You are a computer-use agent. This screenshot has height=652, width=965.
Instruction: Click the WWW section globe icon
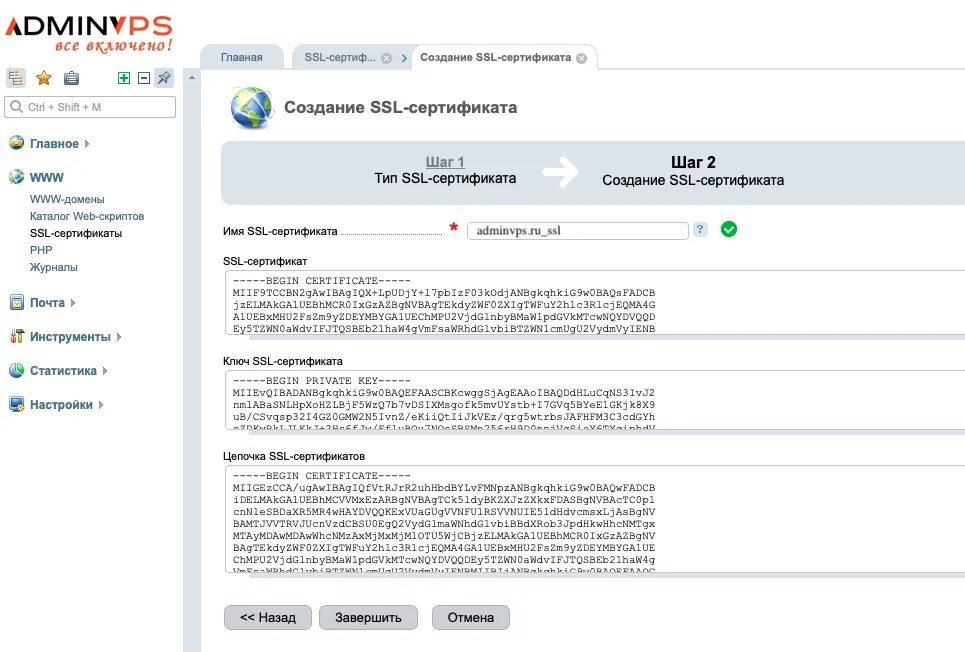point(17,177)
